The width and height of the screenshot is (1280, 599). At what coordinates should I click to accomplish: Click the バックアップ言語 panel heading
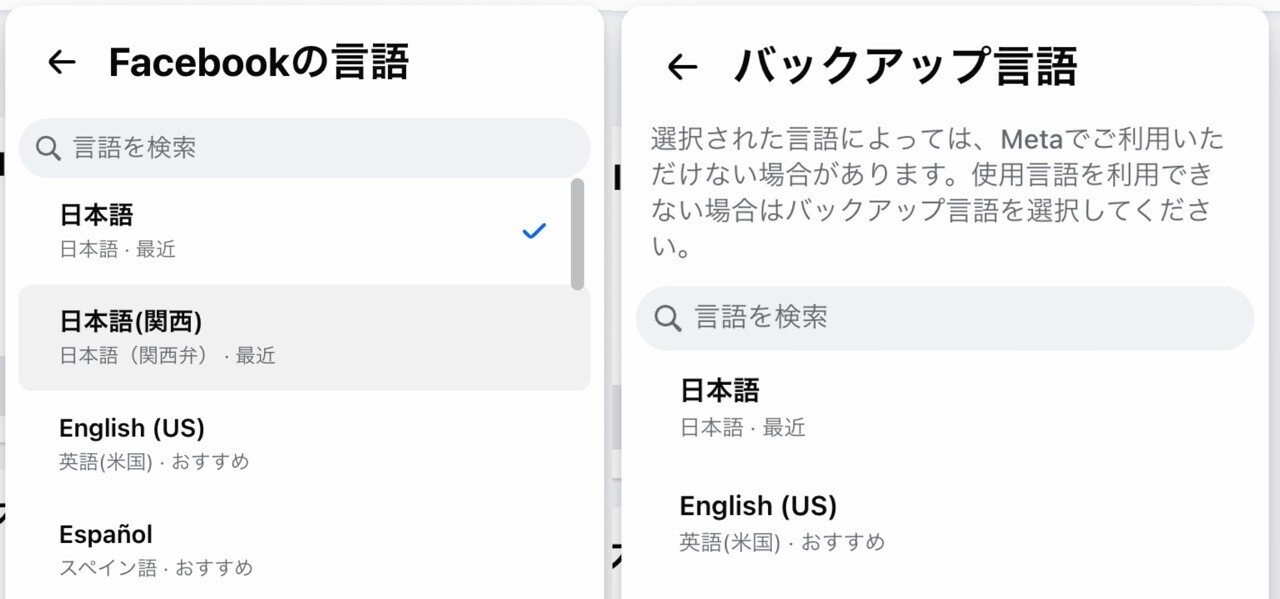point(905,67)
